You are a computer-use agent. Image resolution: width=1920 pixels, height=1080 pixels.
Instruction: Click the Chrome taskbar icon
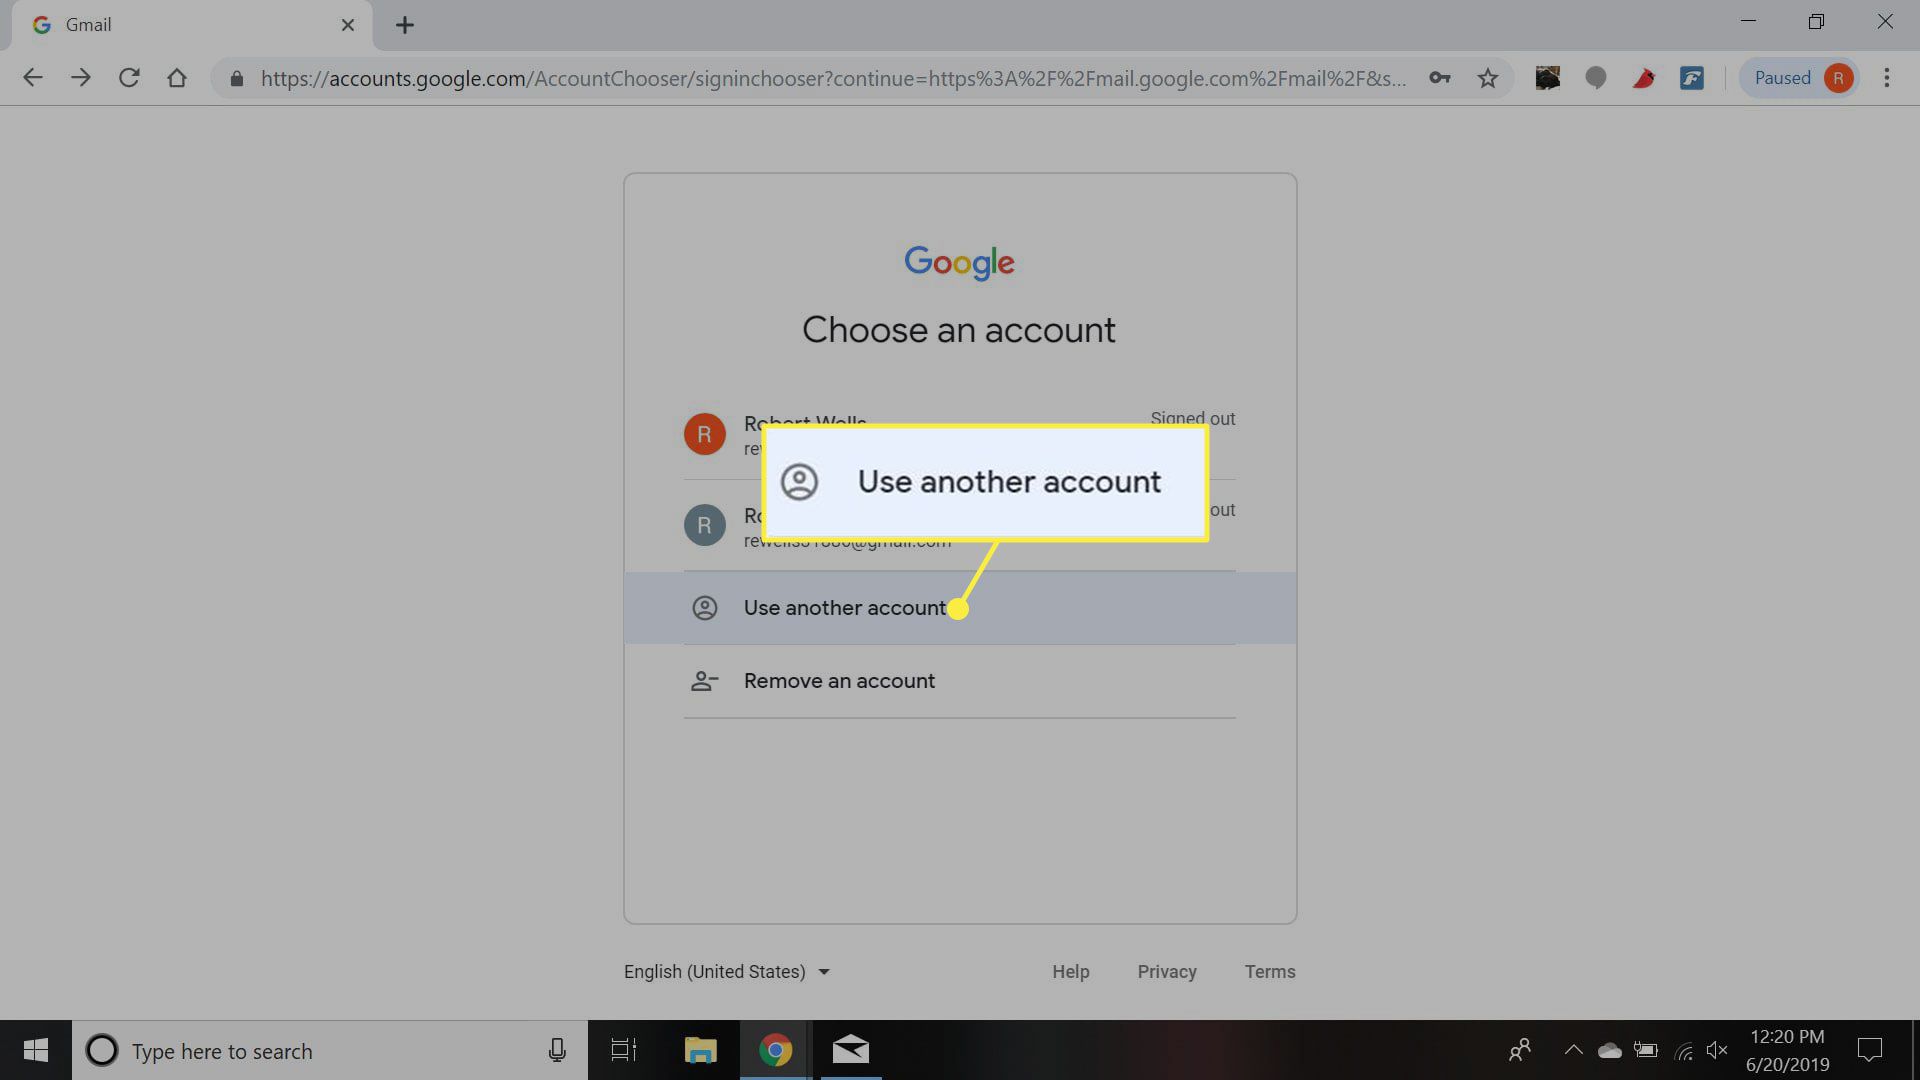[775, 1050]
